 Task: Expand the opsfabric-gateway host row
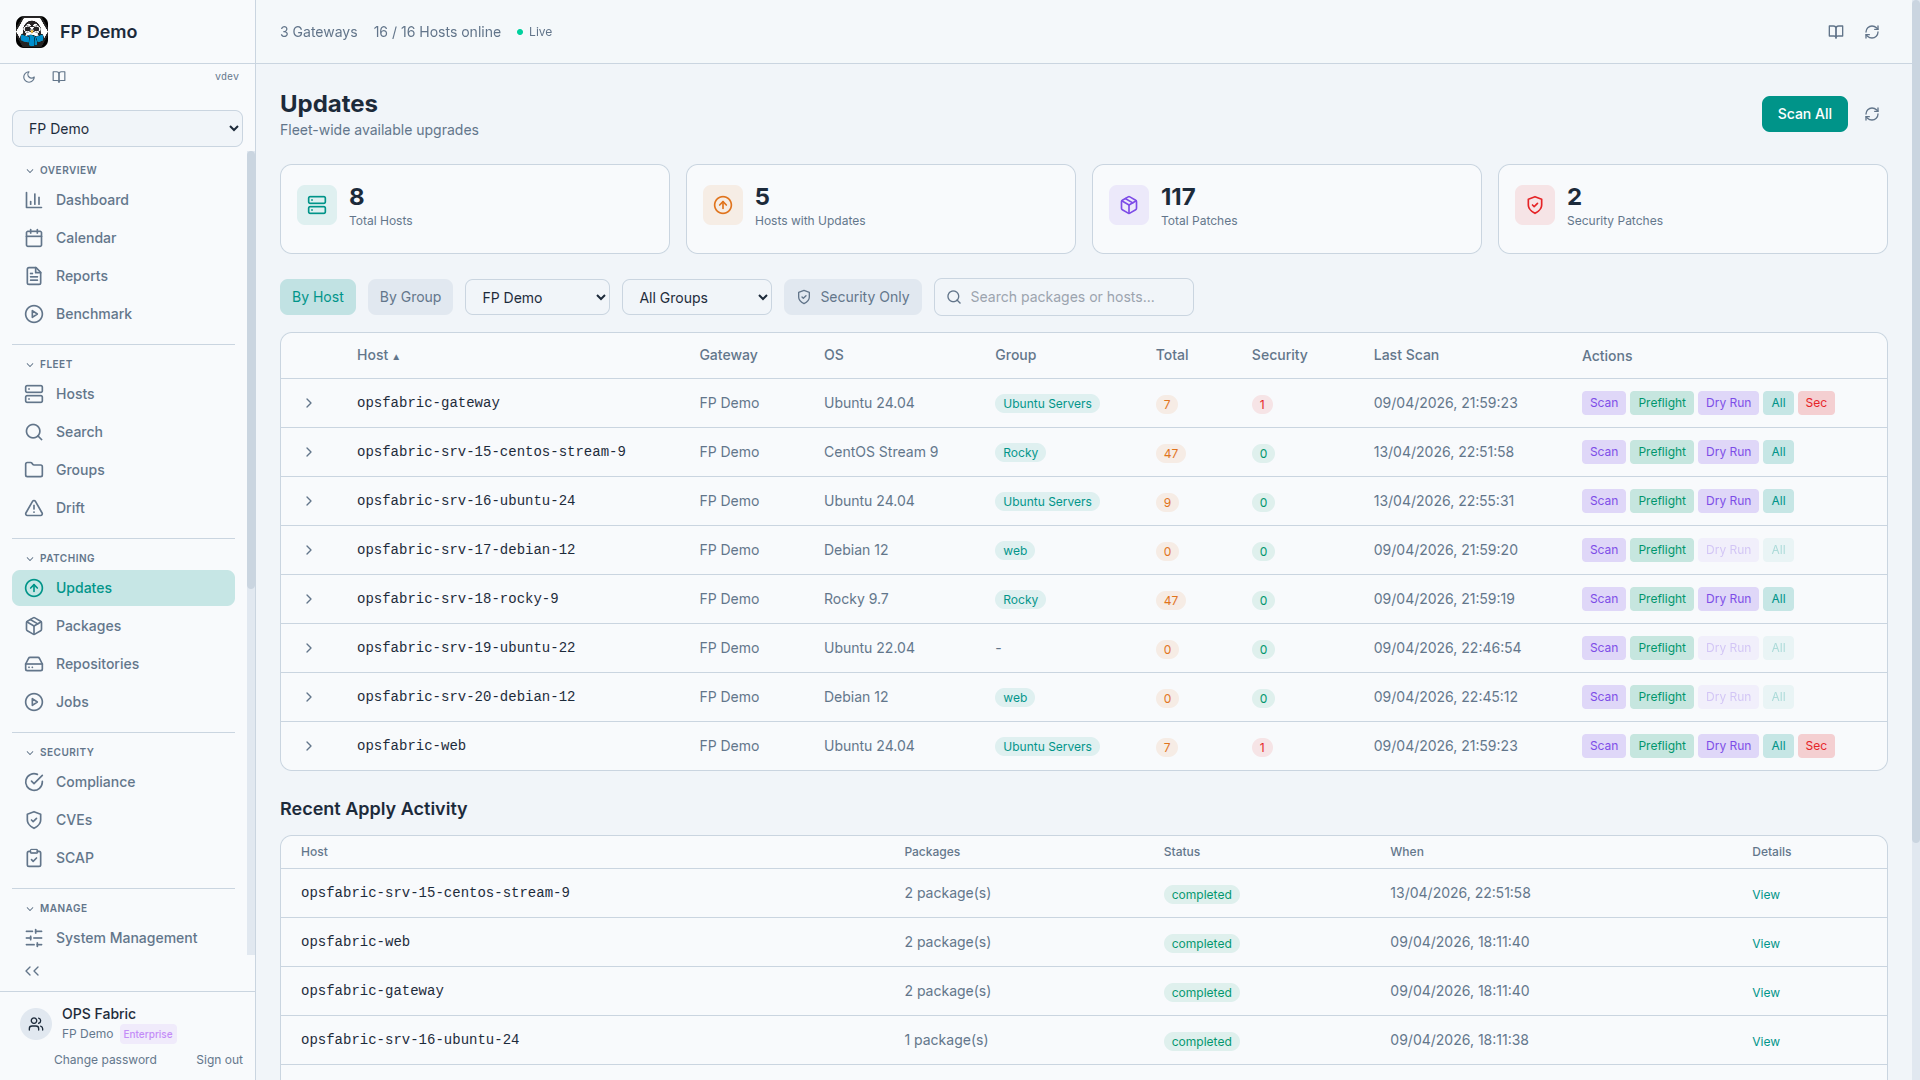click(x=308, y=403)
